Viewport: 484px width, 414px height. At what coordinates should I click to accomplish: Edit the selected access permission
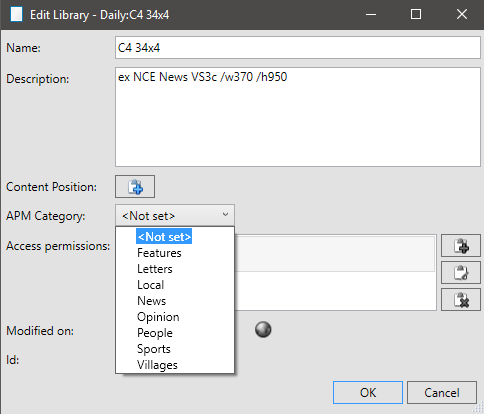coord(461,273)
